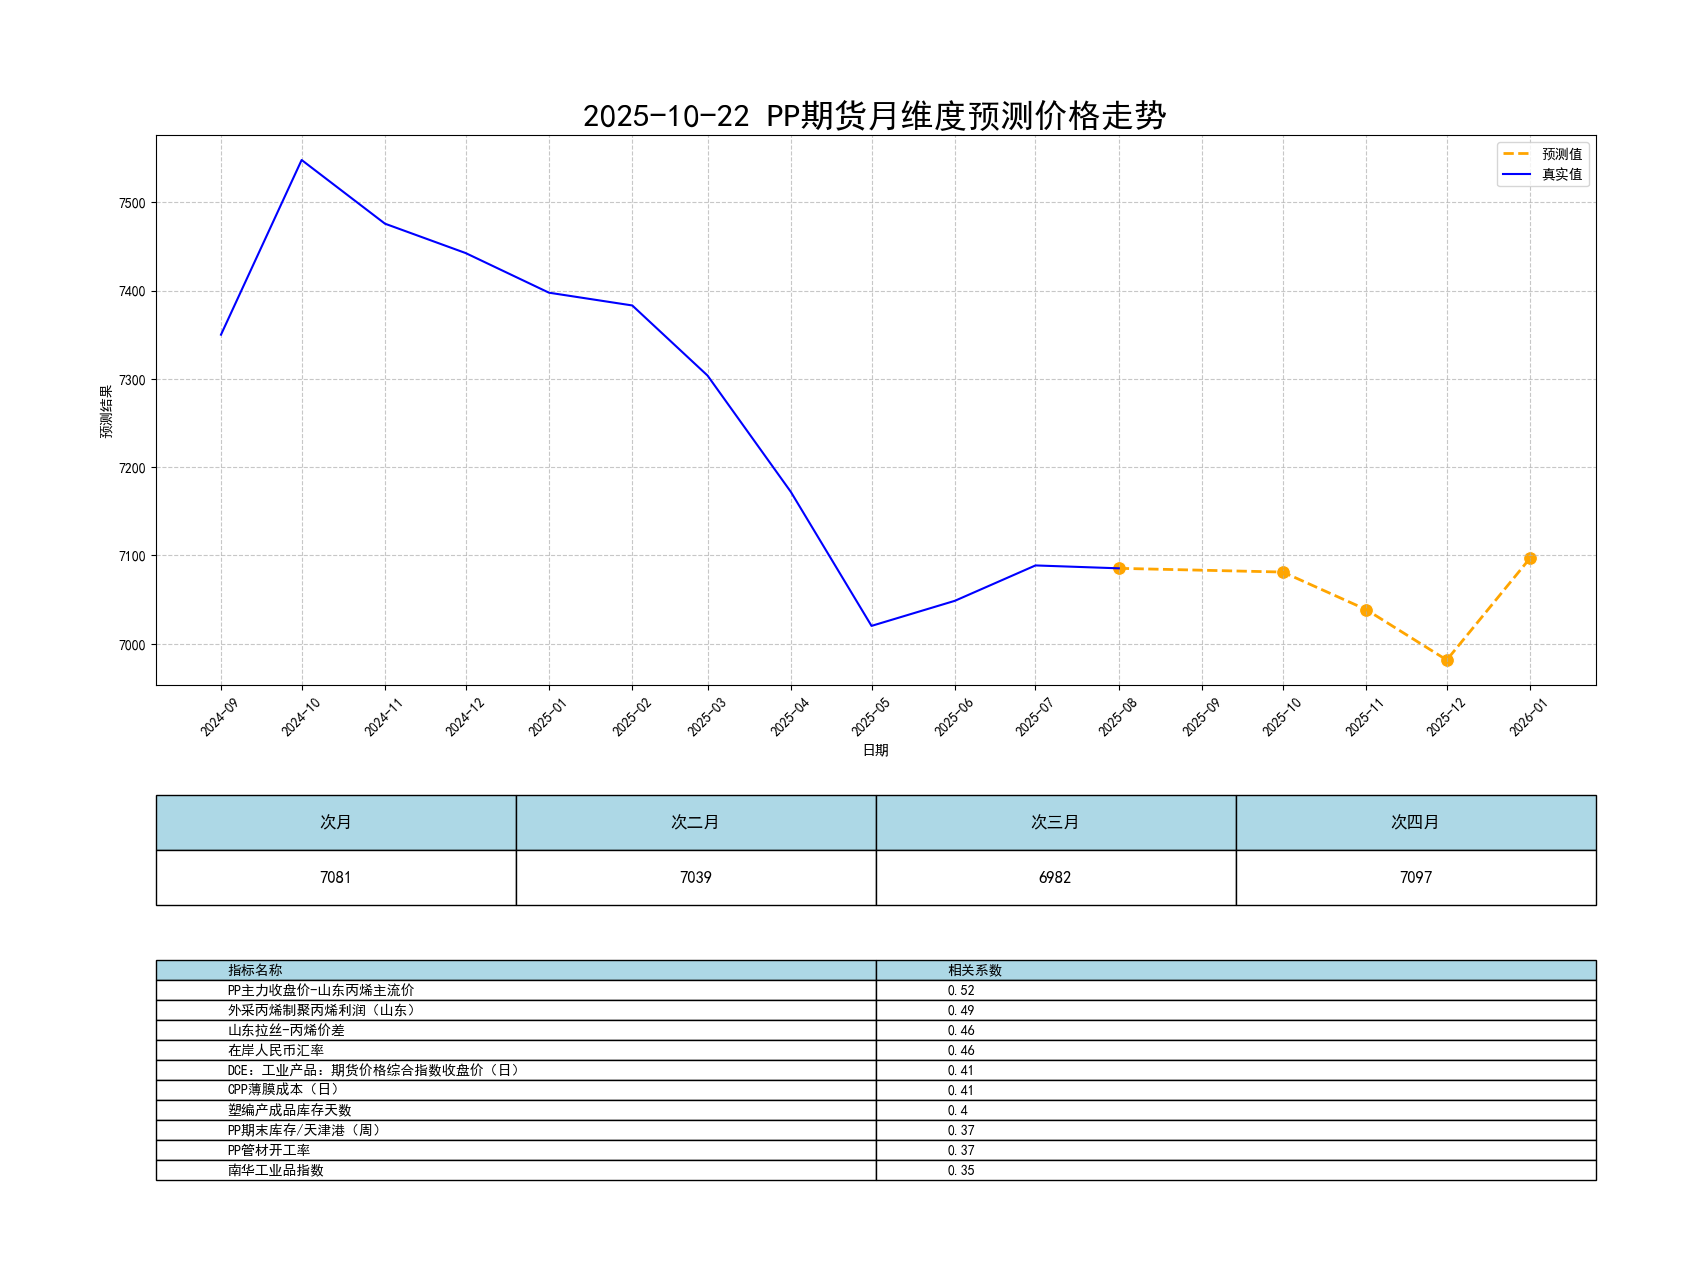The width and height of the screenshot is (1695, 1280).
Task: Click the 南华工业品指数 row
Action: (x=276, y=1170)
